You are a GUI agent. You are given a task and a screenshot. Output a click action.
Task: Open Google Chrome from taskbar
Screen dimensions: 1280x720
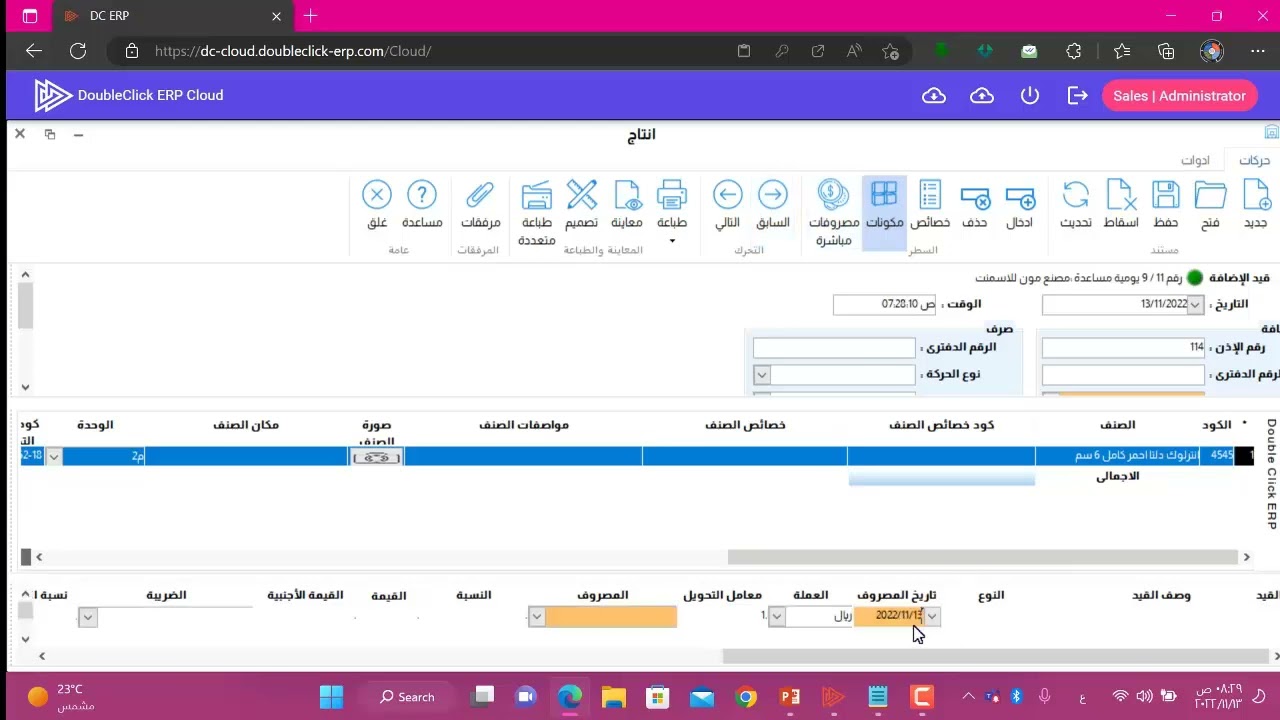[x=746, y=697]
